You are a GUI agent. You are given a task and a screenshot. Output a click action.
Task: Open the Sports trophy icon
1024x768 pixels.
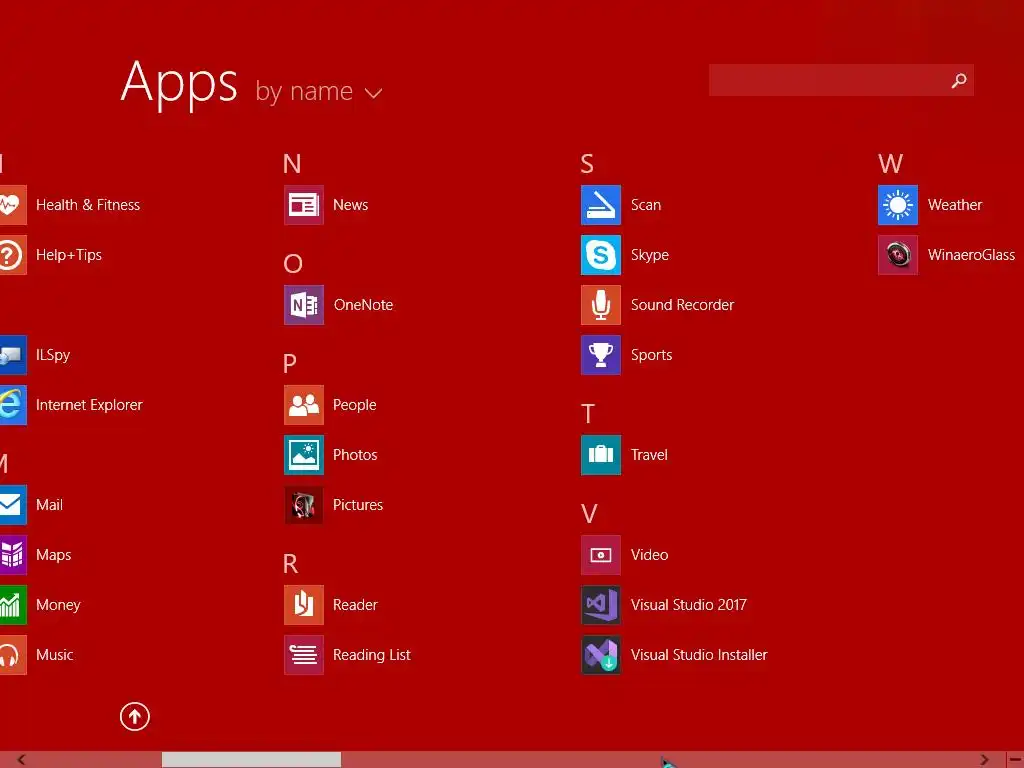[601, 355]
